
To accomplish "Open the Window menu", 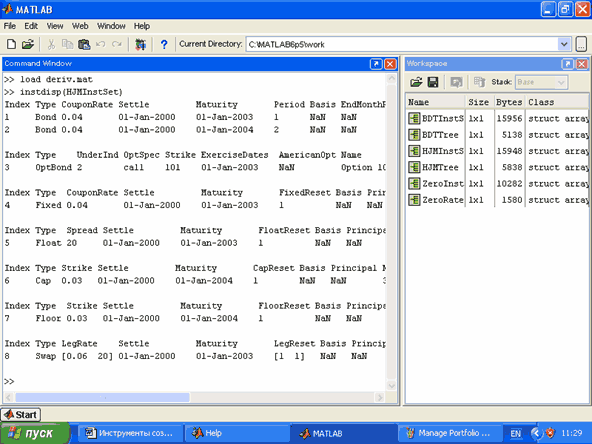I will click(111, 26).
